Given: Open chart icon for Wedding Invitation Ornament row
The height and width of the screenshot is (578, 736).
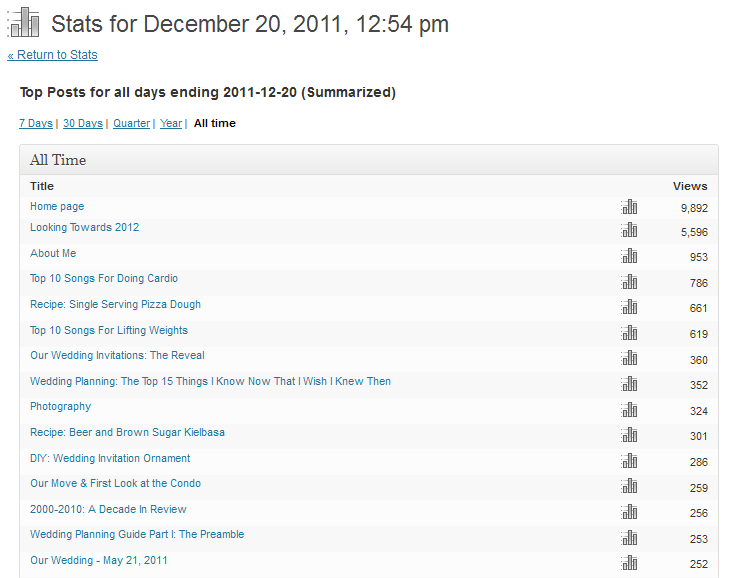Looking at the screenshot, I should [x=629, y=461].
